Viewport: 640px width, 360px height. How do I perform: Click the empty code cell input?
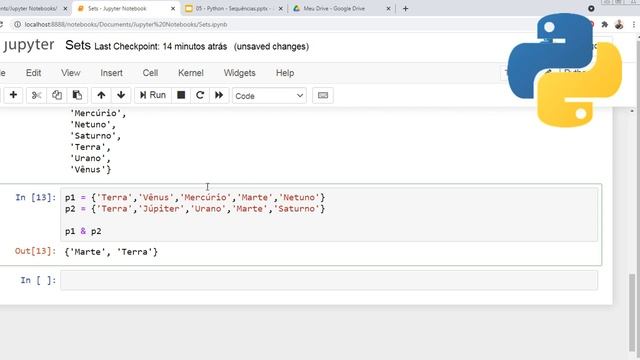pyautogui.click(x=329, y=280)
